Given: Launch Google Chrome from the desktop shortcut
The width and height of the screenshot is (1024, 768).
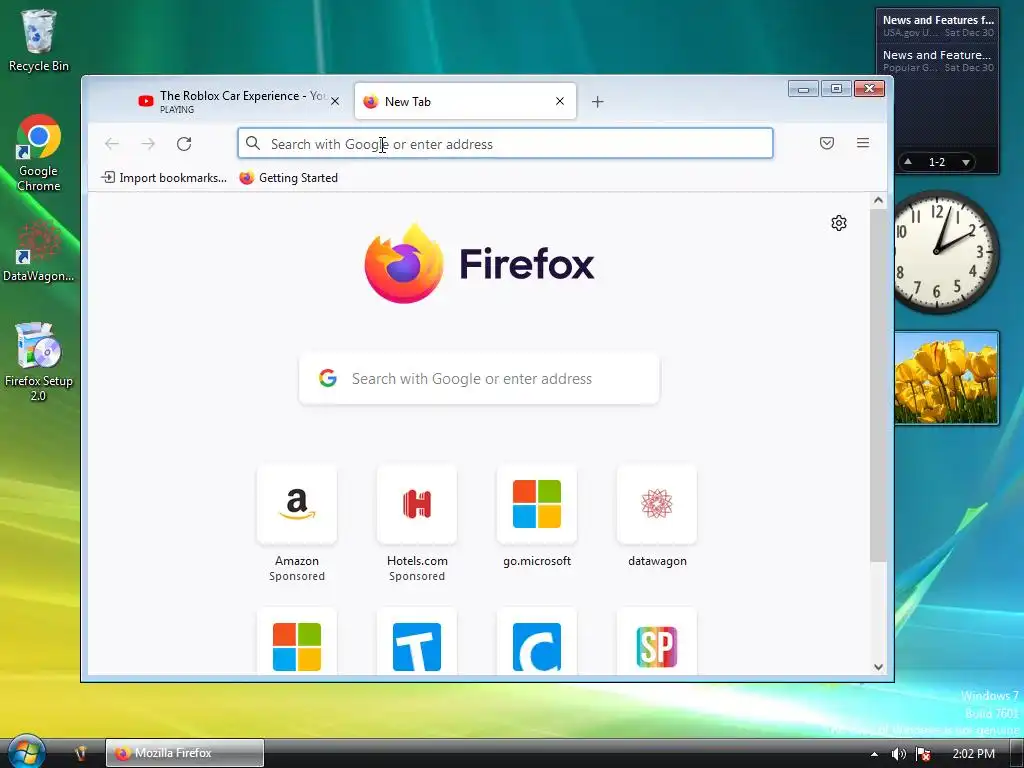Looking at the screenshot, I should (39, 153).
